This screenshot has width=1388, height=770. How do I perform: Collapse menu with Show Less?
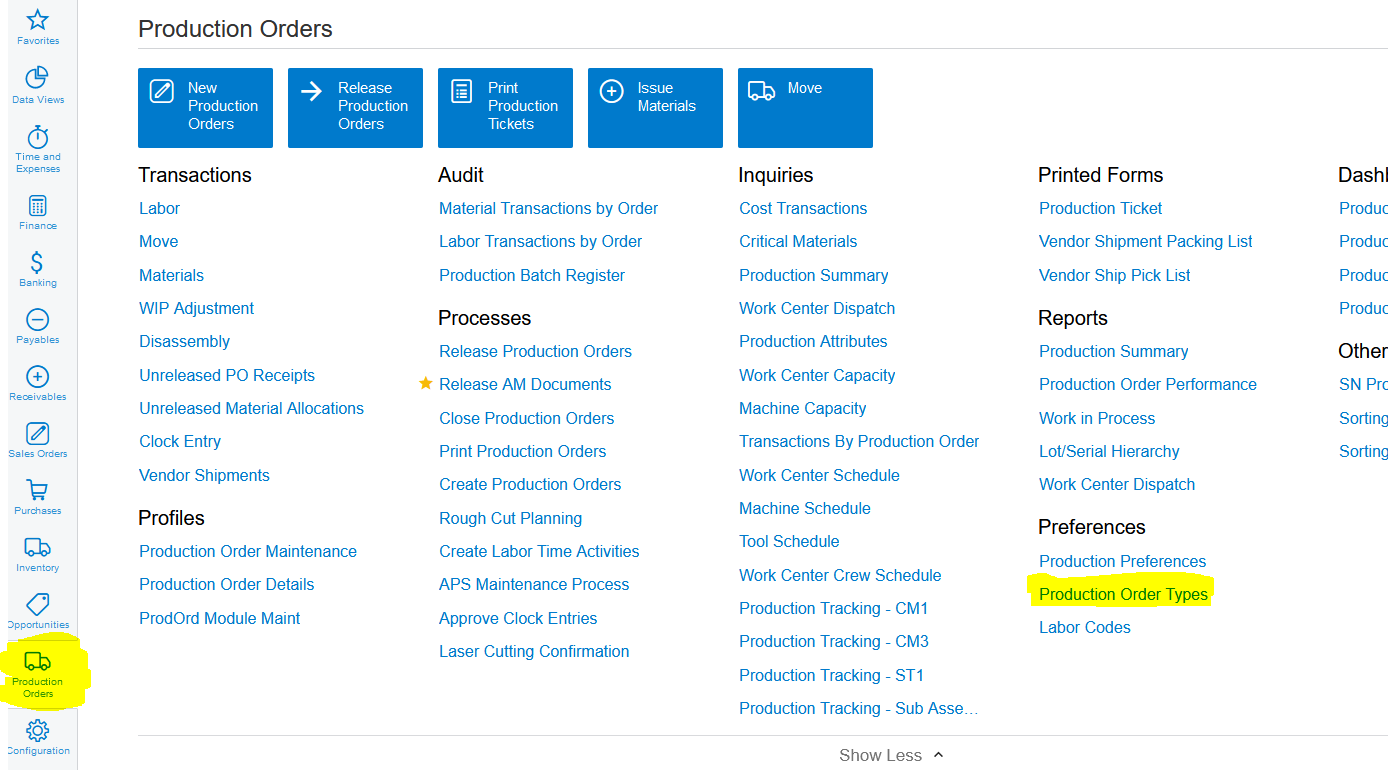point(891,755)
